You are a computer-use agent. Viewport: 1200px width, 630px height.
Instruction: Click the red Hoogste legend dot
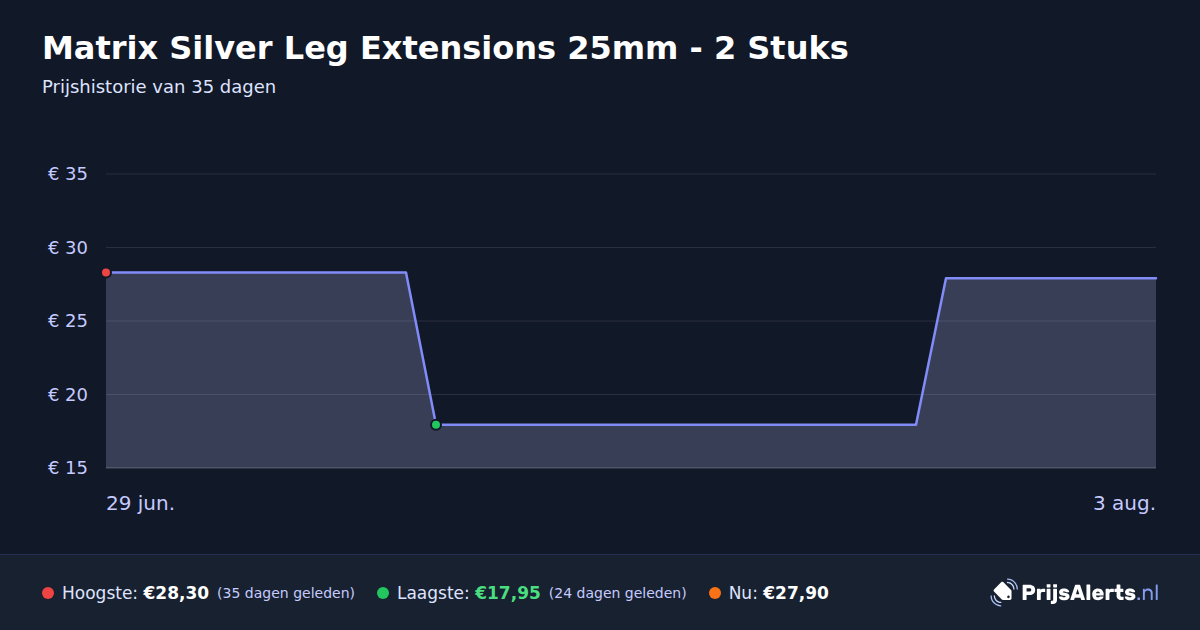pyautogui.click(x=48, y=593)
